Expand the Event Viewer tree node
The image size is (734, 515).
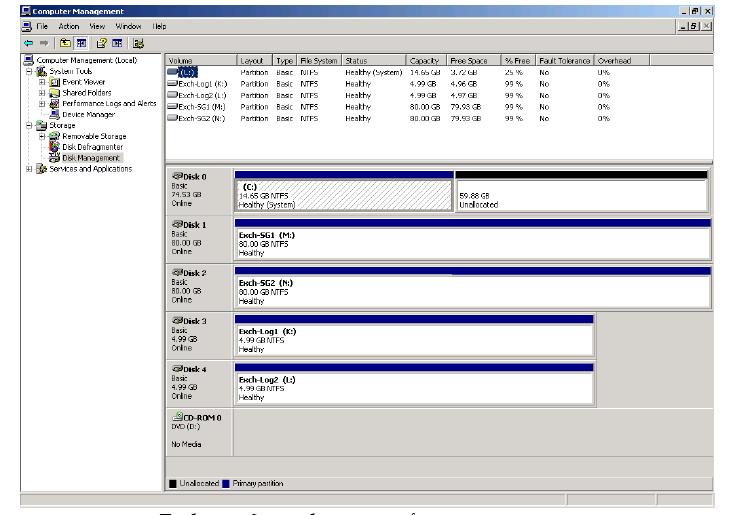pyautogui.click(x=42, y=82)
